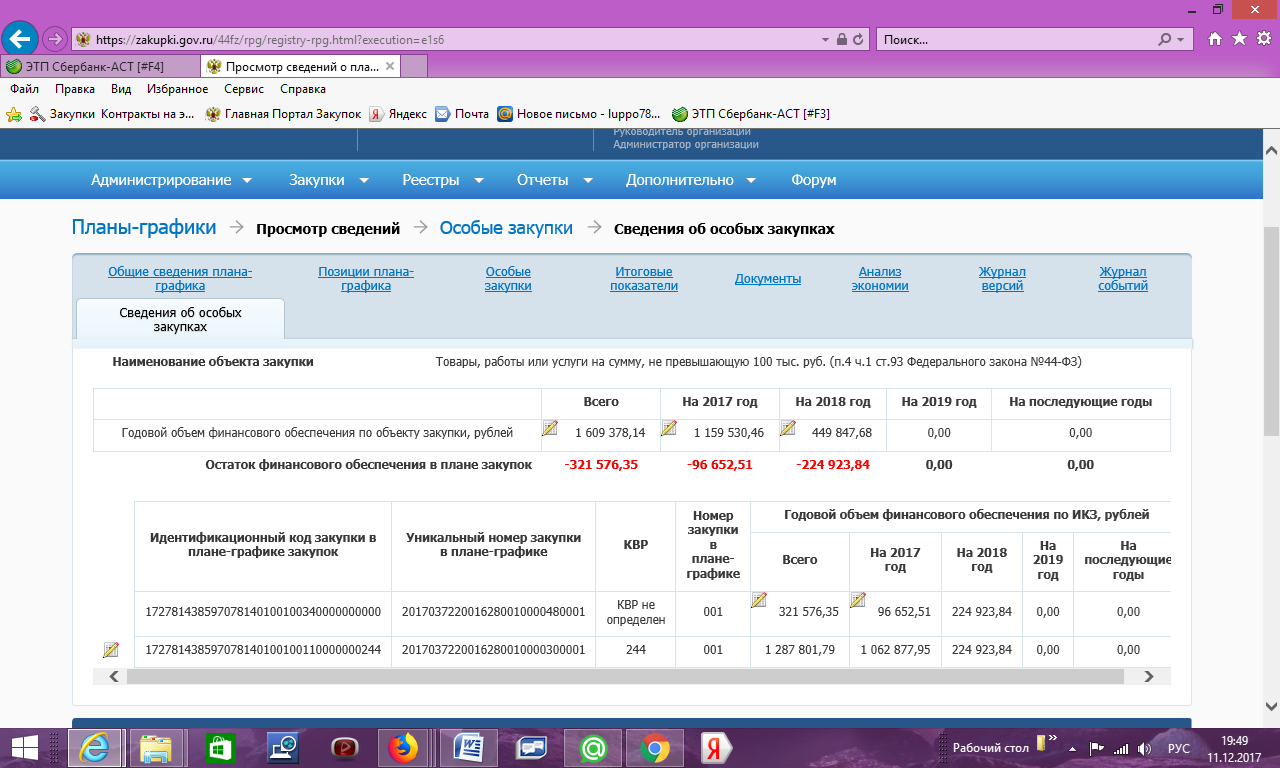Open the Избранное menu

click(x=177, y=89)
